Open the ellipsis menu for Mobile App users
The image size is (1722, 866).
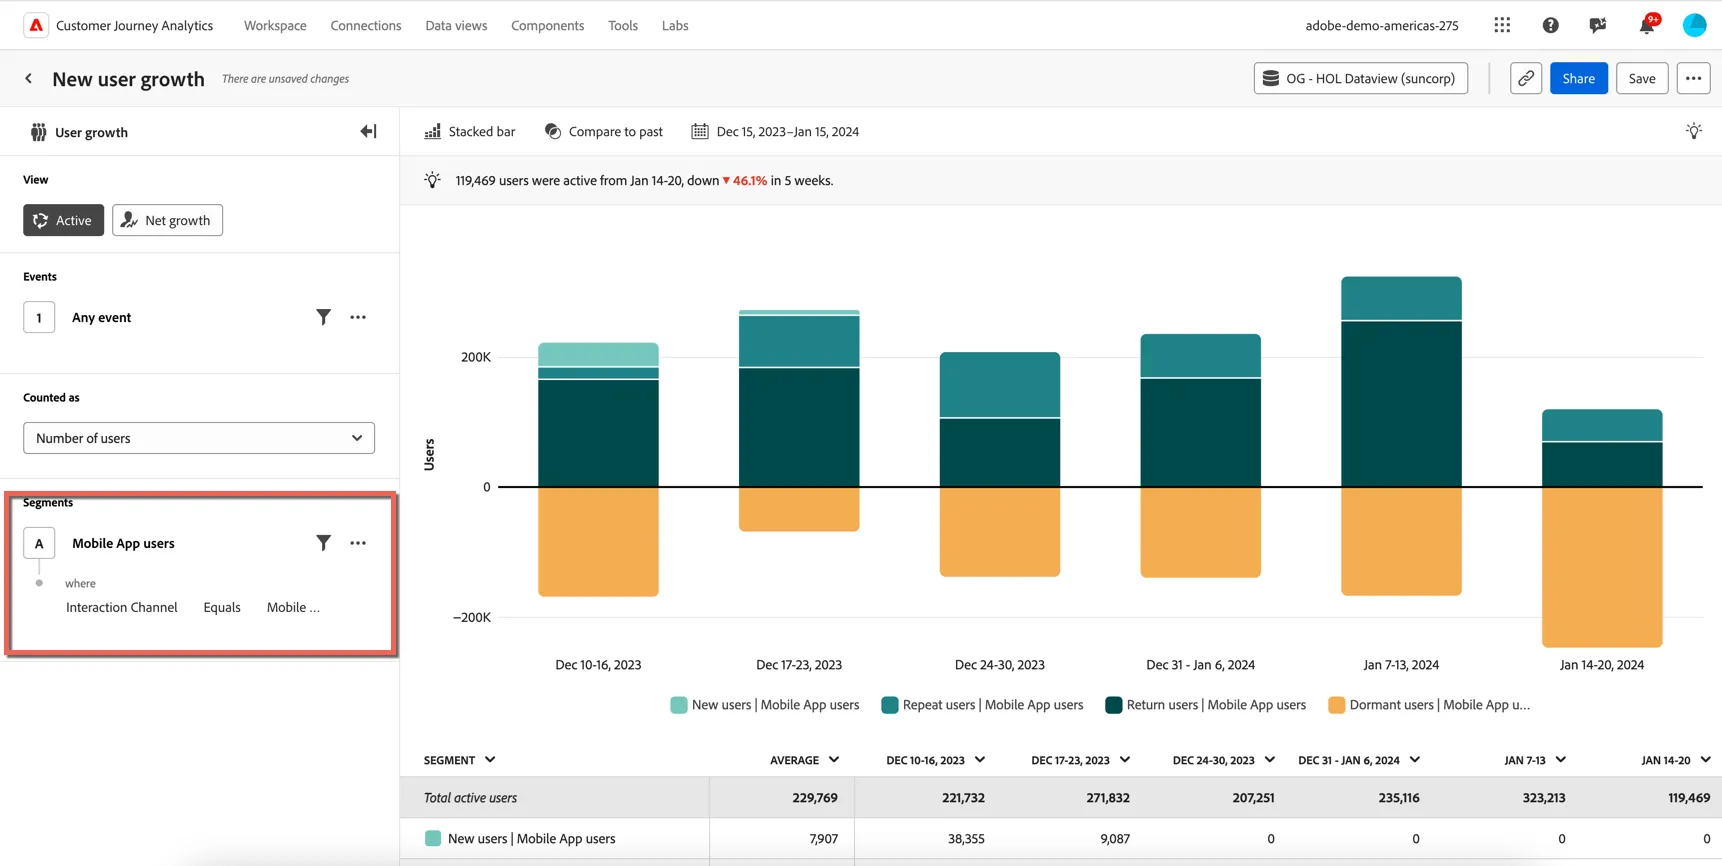358,543
